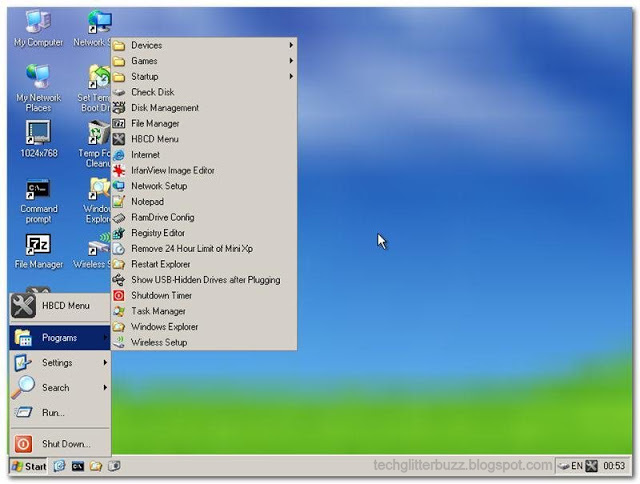
Task: Open the Games folder entry
Action: click(x=204, y=61)
